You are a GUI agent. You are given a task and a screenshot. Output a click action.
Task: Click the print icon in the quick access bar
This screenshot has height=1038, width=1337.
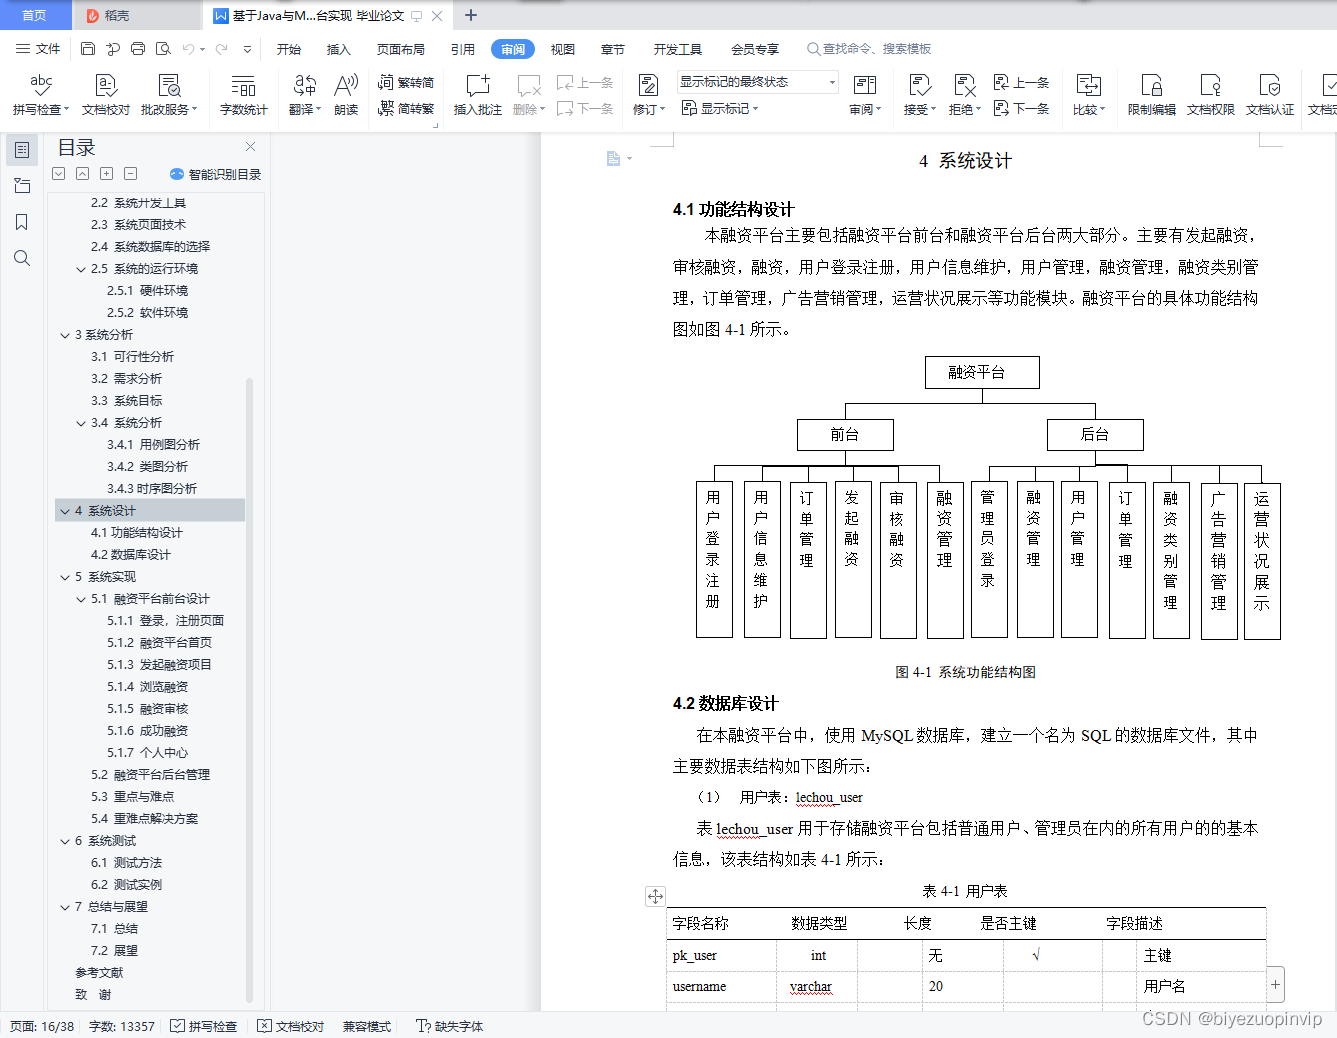[x=138, y=48]
